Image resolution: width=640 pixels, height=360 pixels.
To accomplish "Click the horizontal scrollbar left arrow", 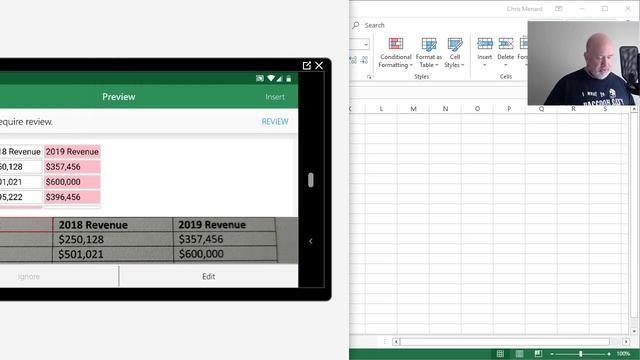I will pyautogui.click(x=396, y=342).
